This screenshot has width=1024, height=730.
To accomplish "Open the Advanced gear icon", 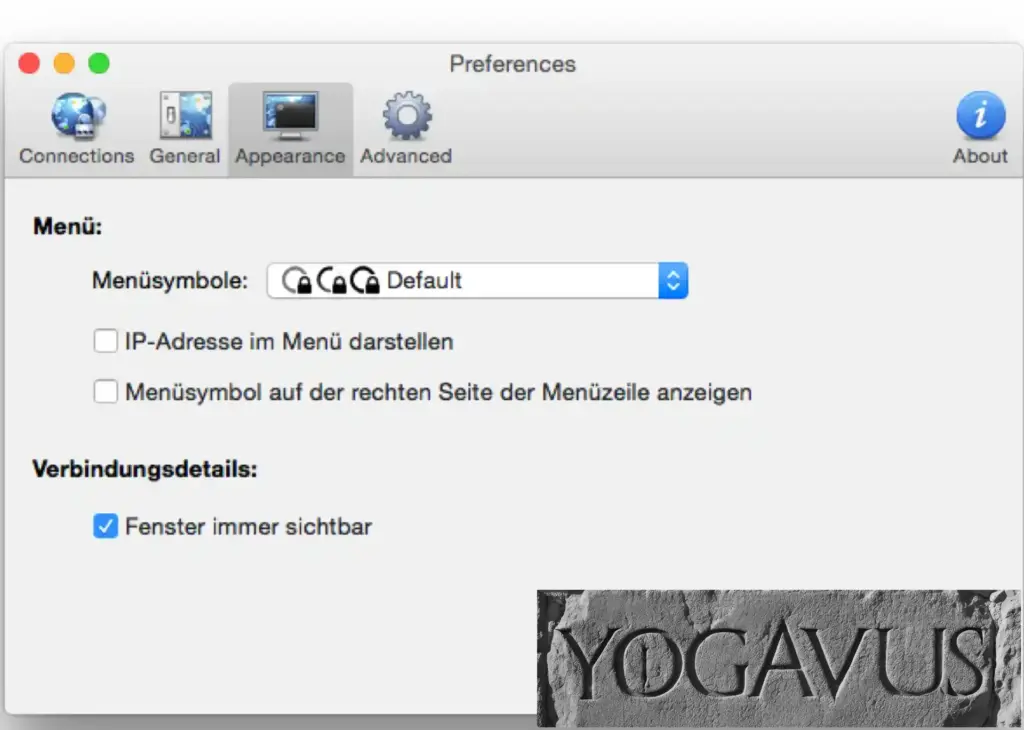I will pyautogui.click(x=406, y=117).
